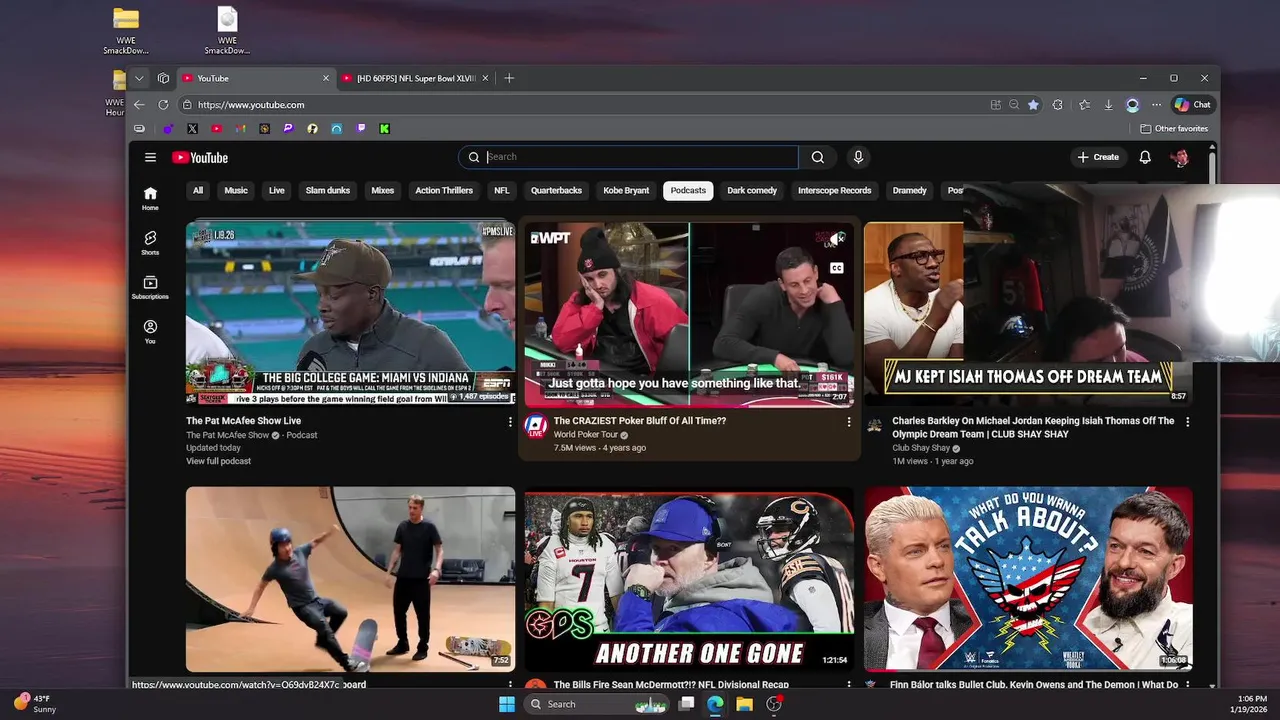Open the Edge downloads icon
1280x720 pixels.
[1108, 104]
